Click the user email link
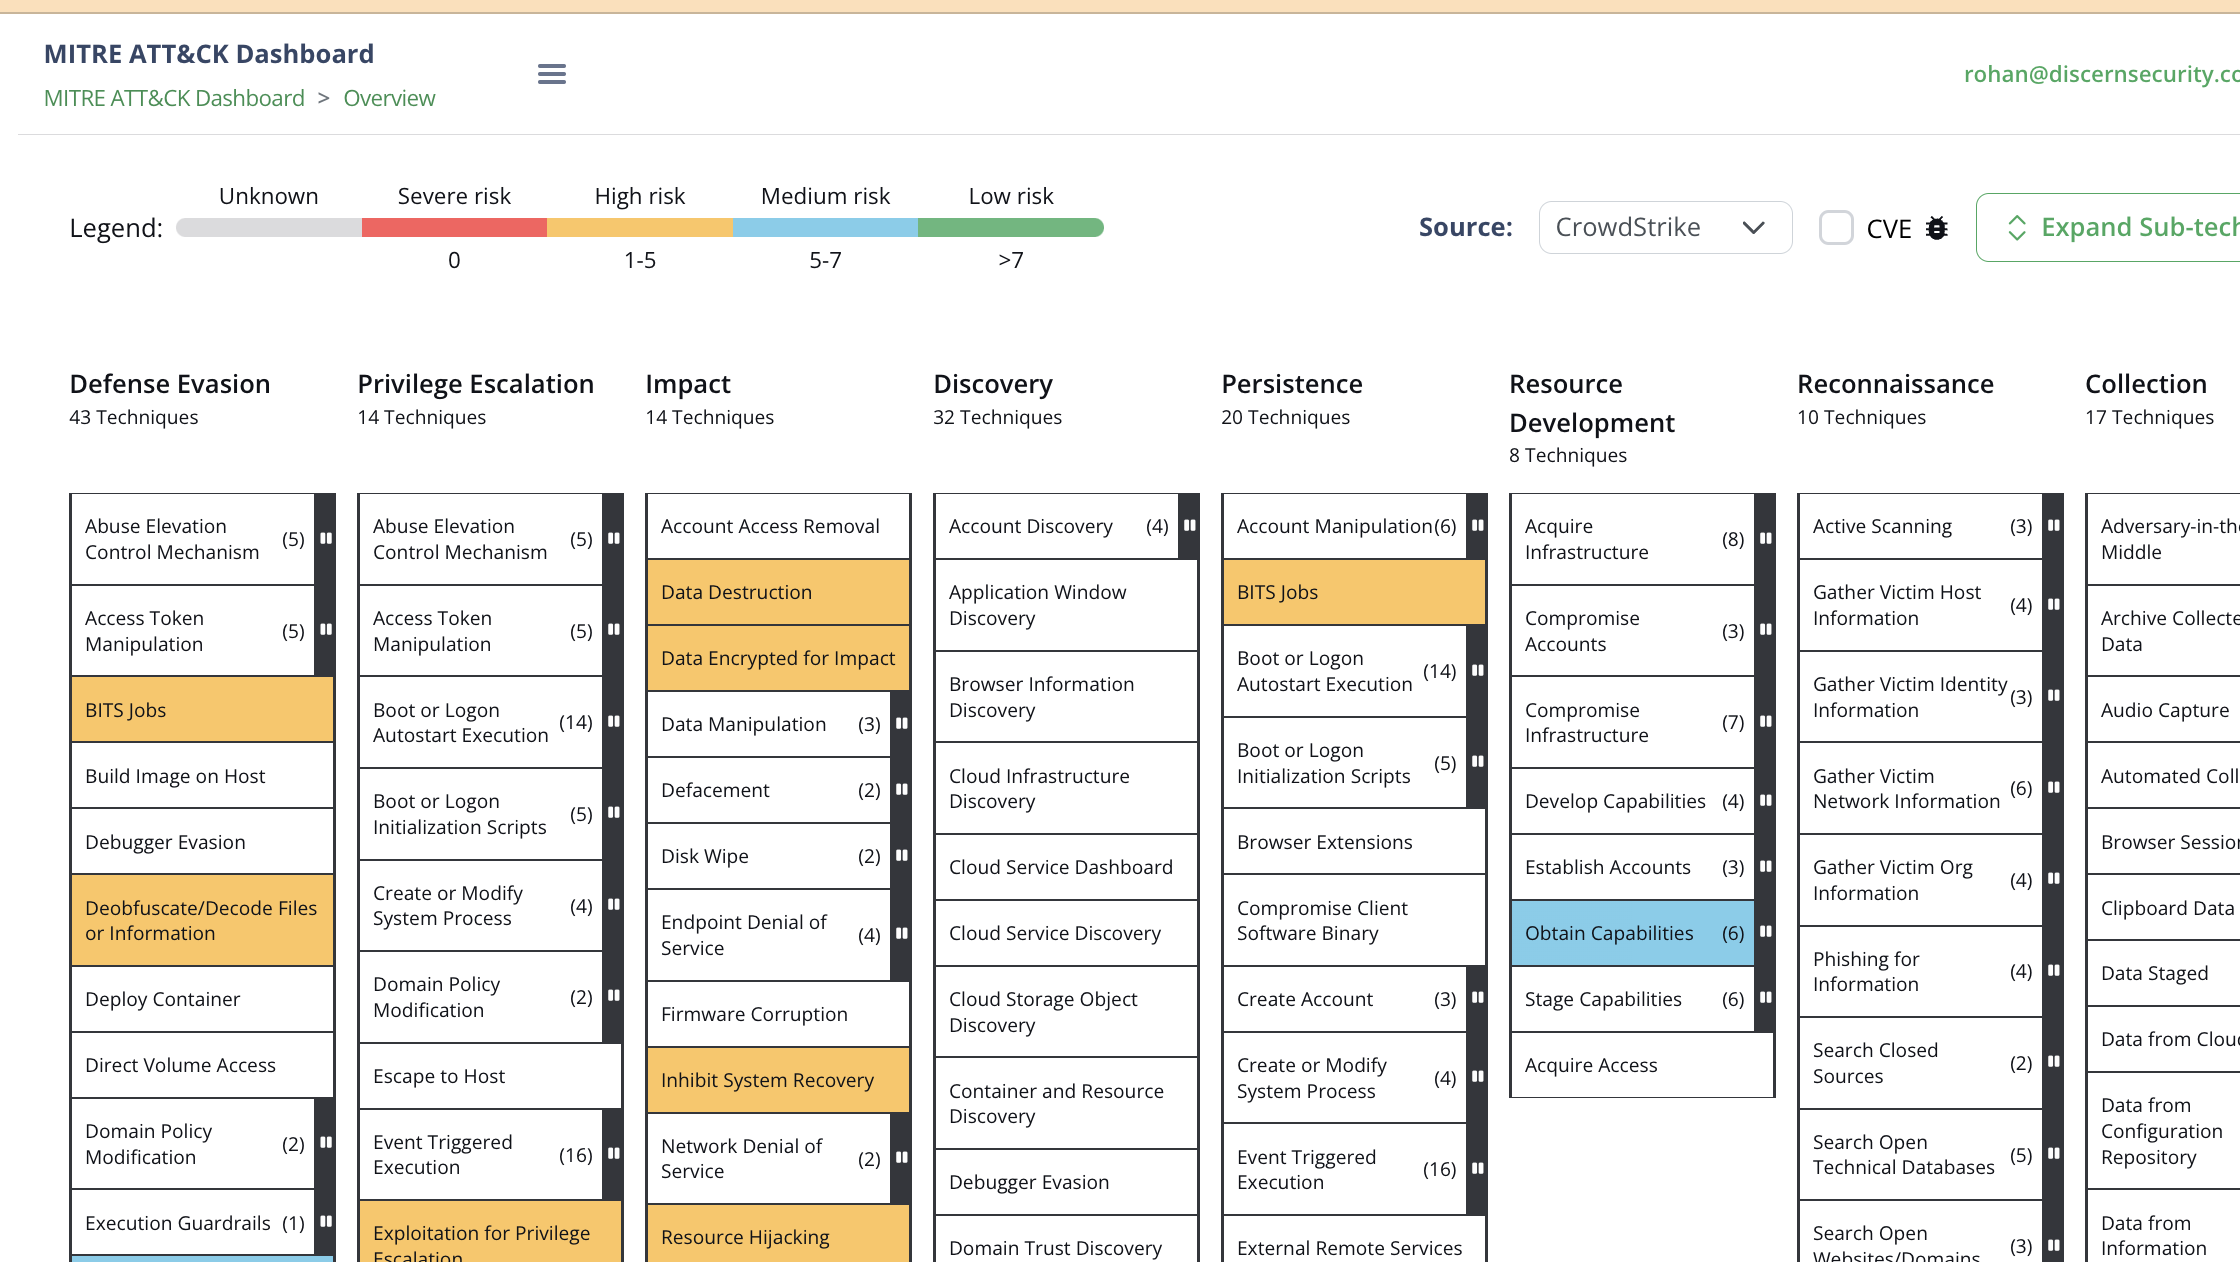This screenshot has width=2240, height=1262. point(2100,74)
